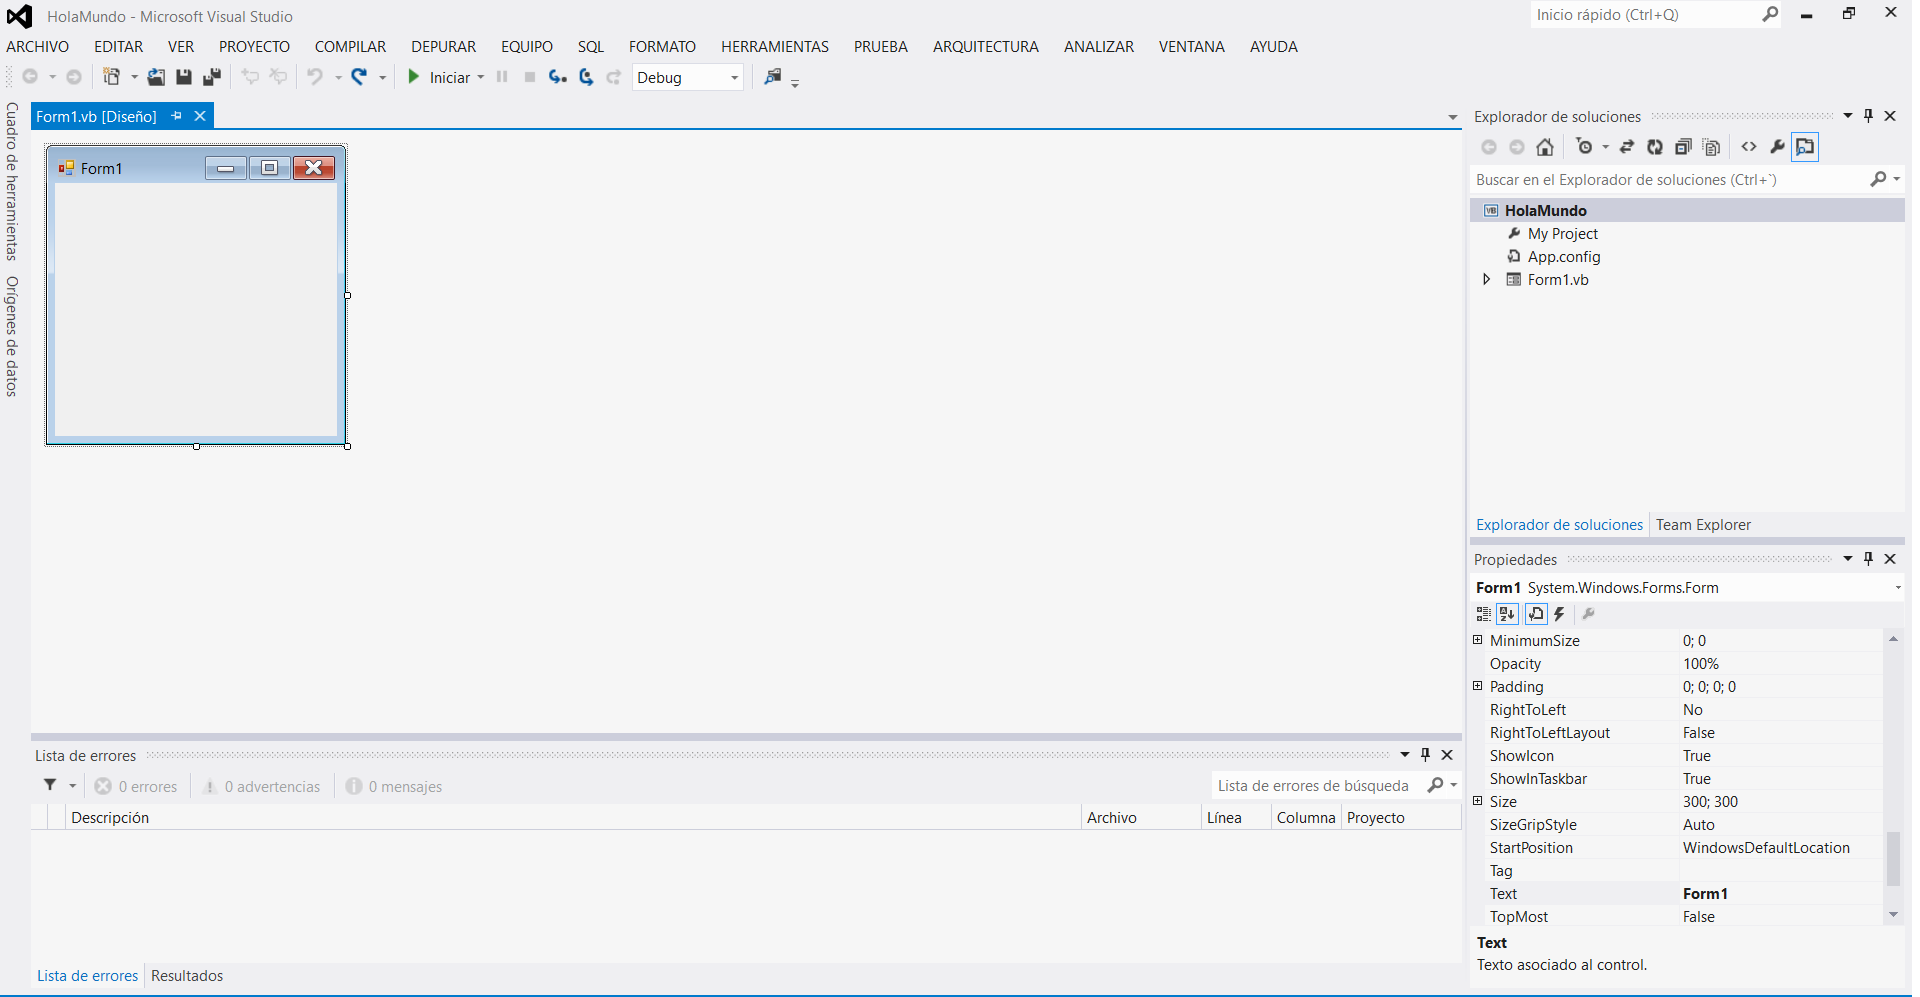Click the Undo arrow icon
This screenshot has height=997, width=1920.
315,77
